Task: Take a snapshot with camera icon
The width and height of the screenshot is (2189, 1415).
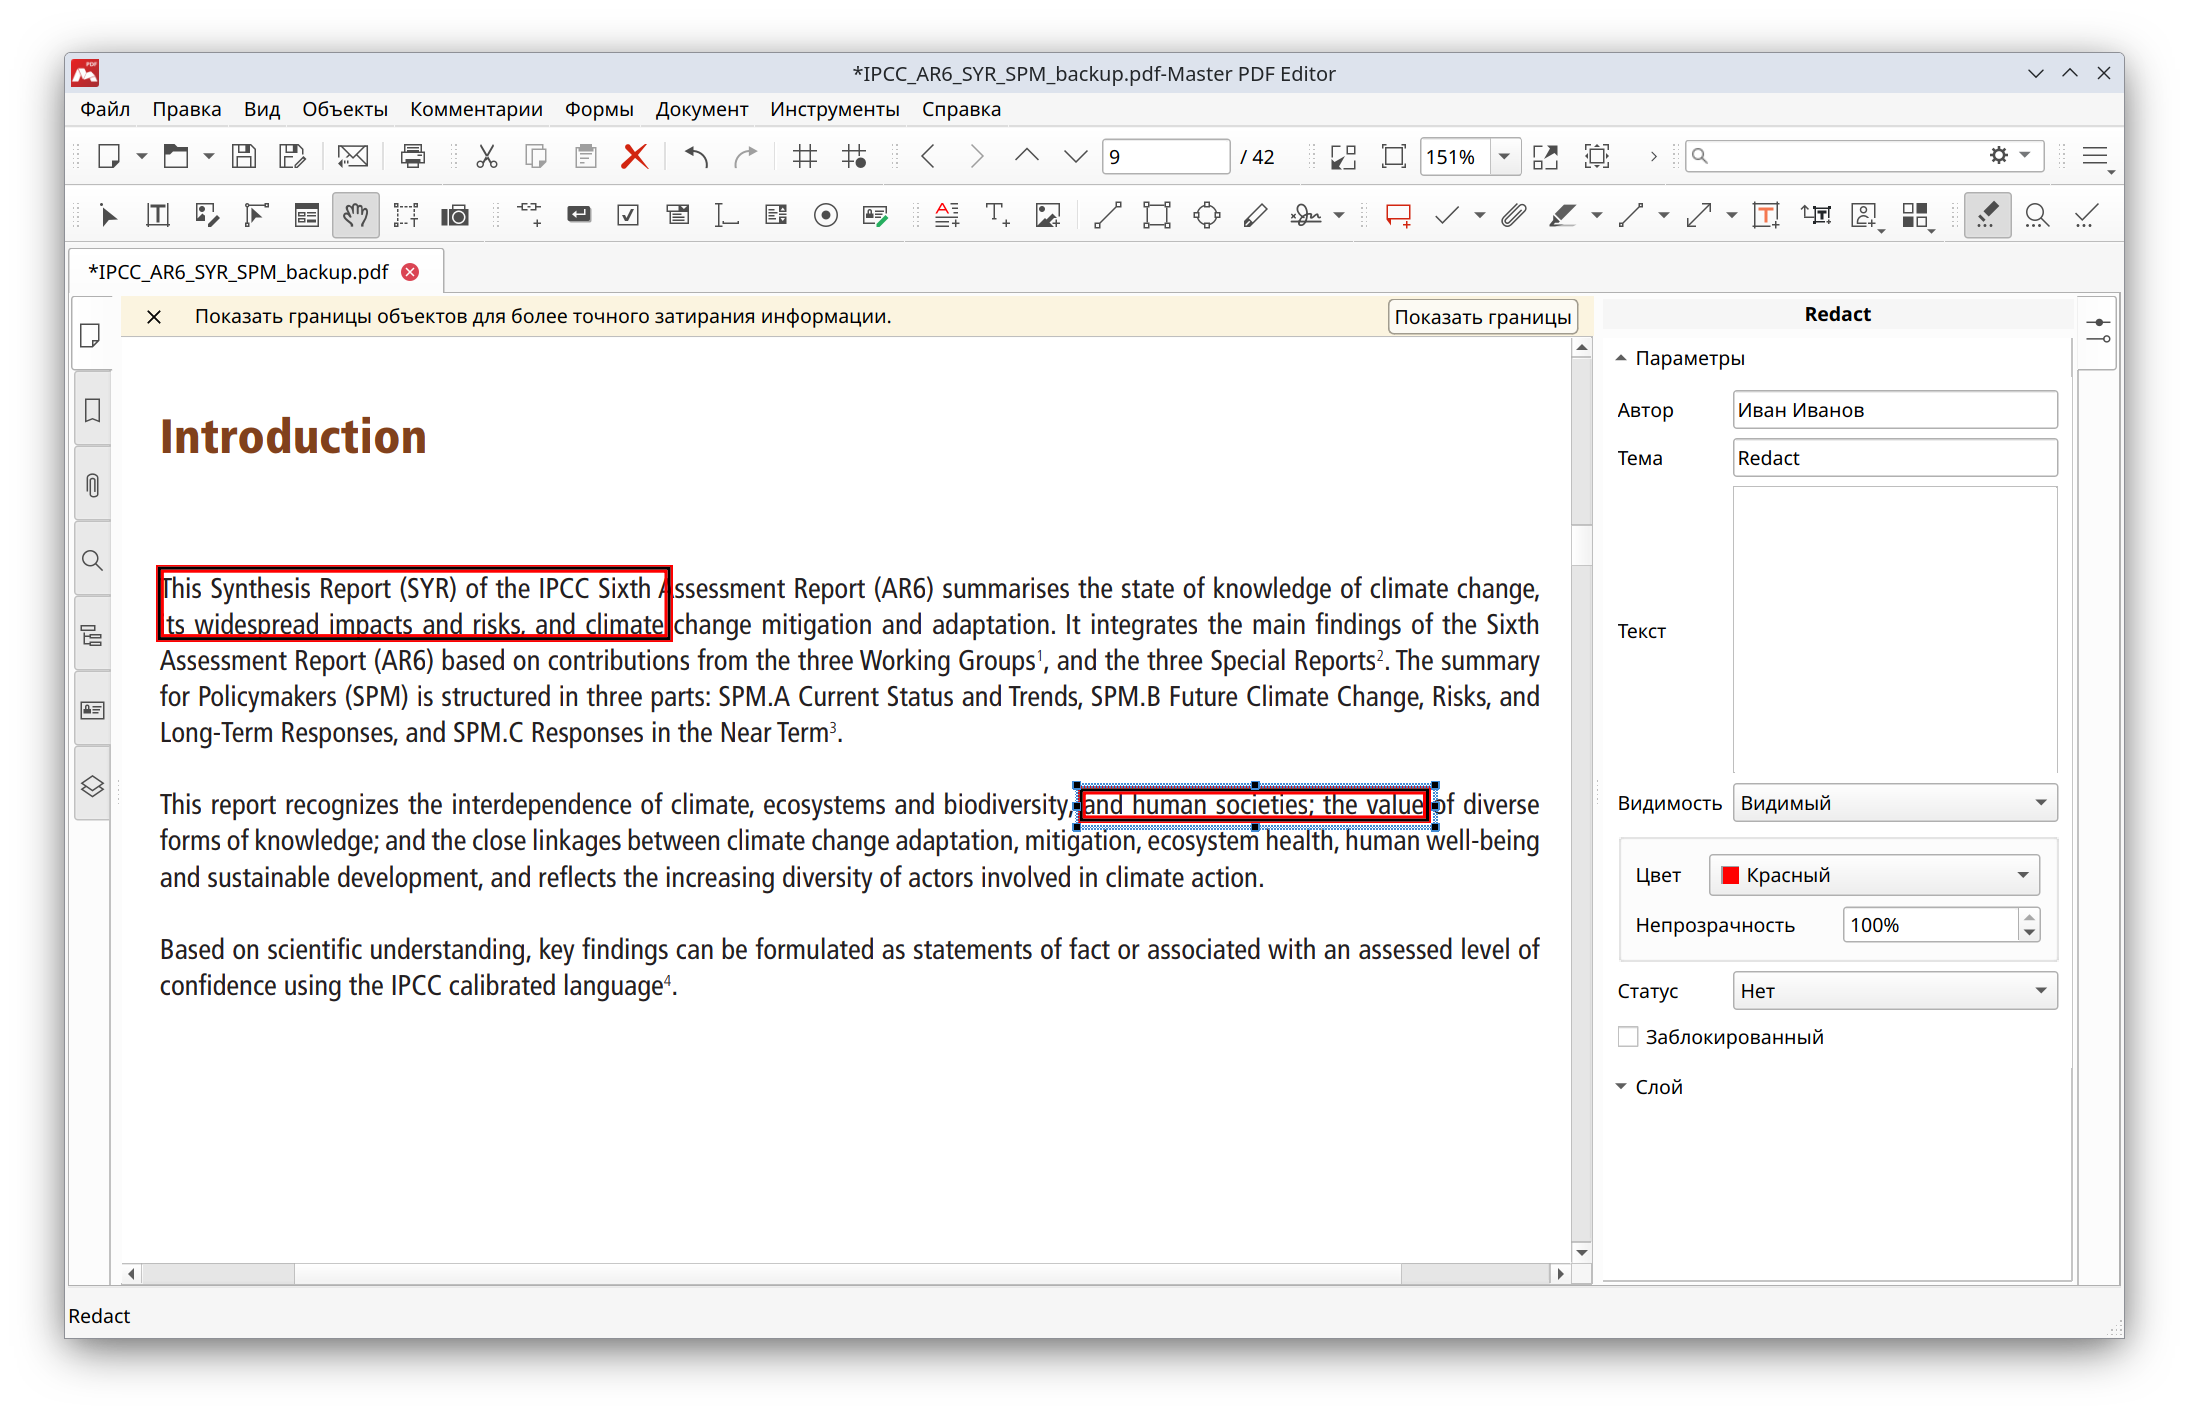Action: click(x=455, y=215)
